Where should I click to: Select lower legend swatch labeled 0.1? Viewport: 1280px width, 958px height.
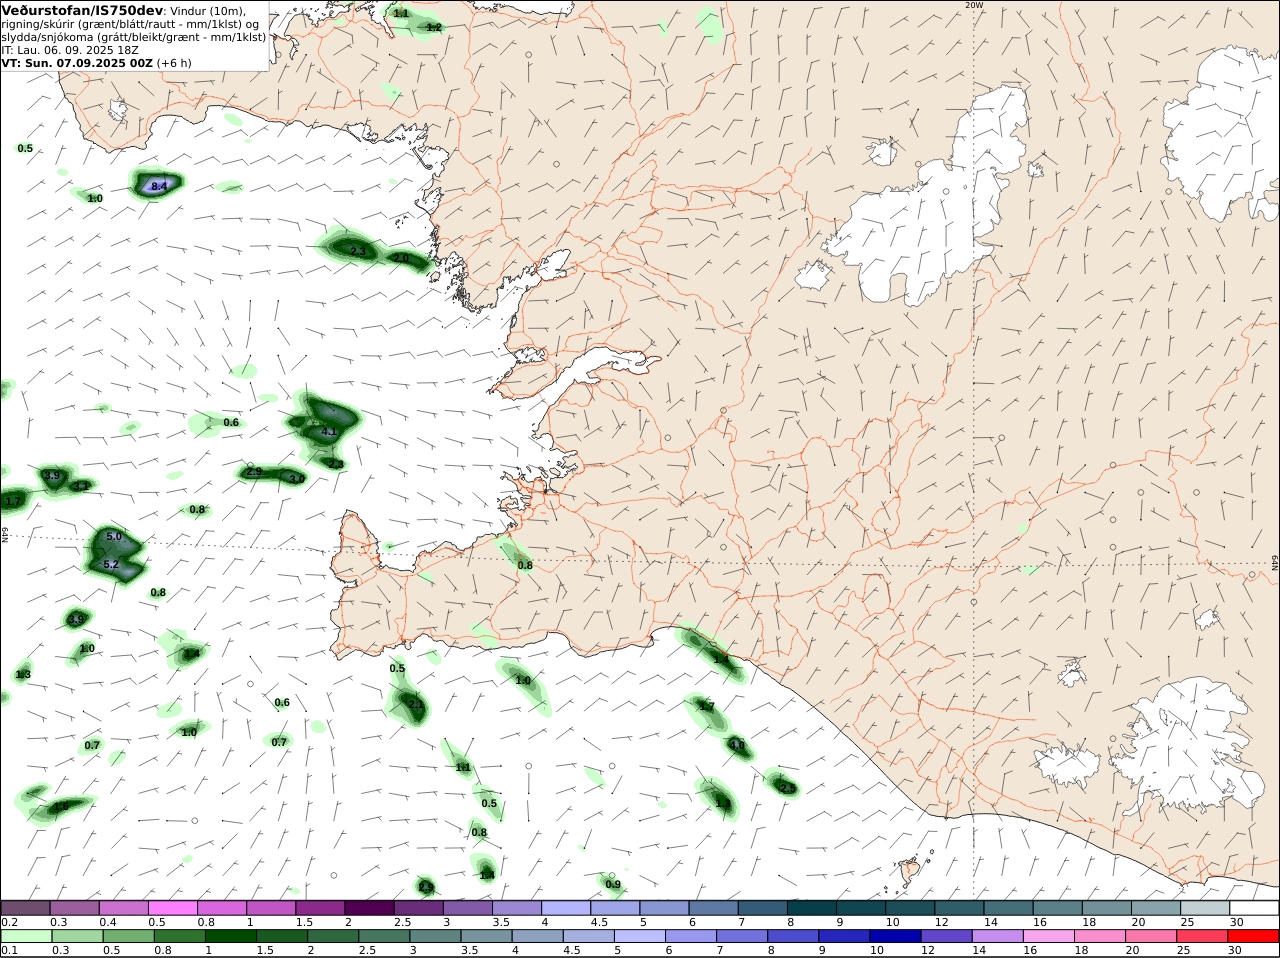[26, 936]
